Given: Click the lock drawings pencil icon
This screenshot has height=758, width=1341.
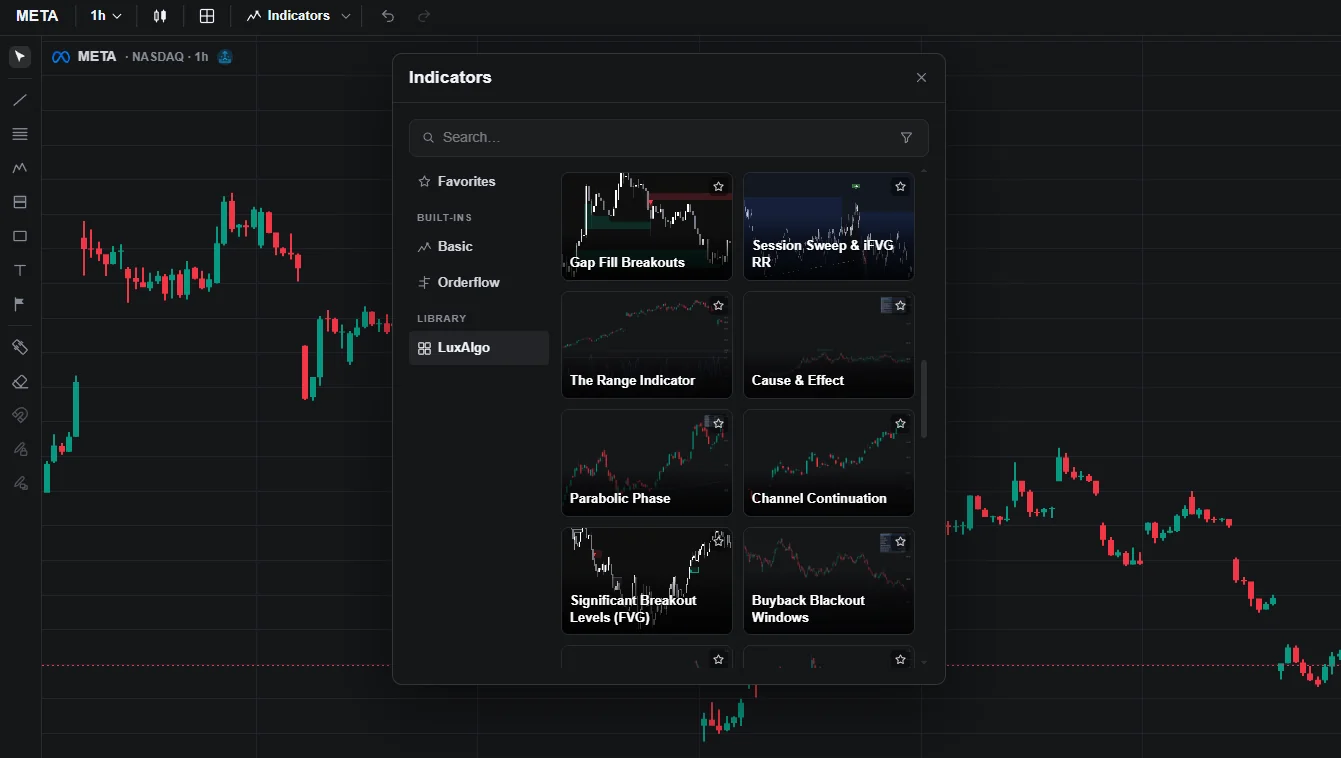Looking at the screenshot, I should coord(20,449).
